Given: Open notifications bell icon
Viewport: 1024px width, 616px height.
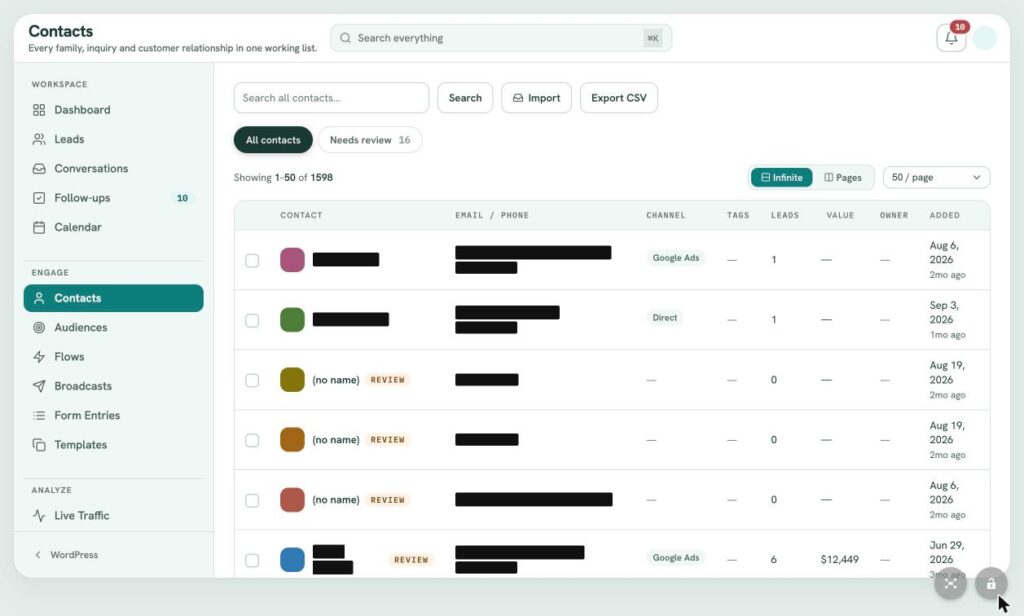Looking at the screenshot, I should [x=951, y=38].
